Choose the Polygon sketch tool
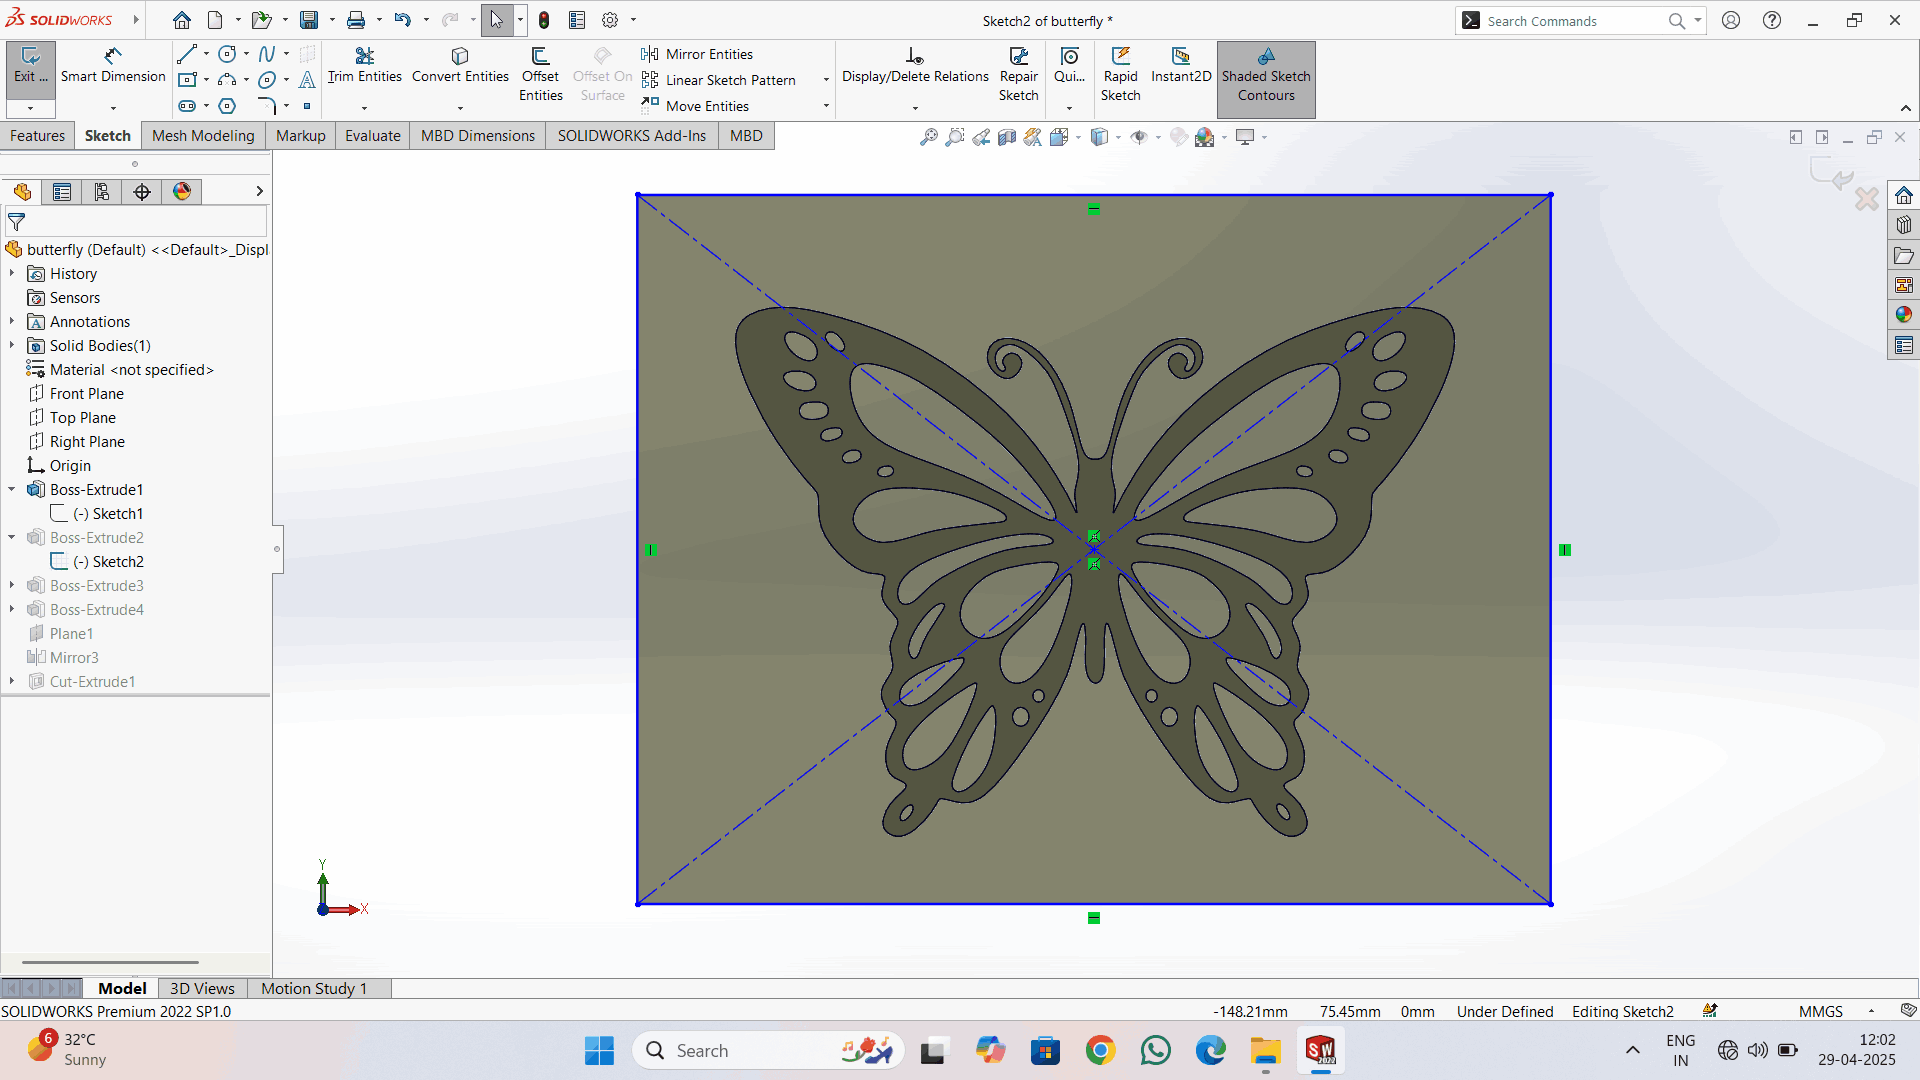1920x1080 pixels. [227, 106]
